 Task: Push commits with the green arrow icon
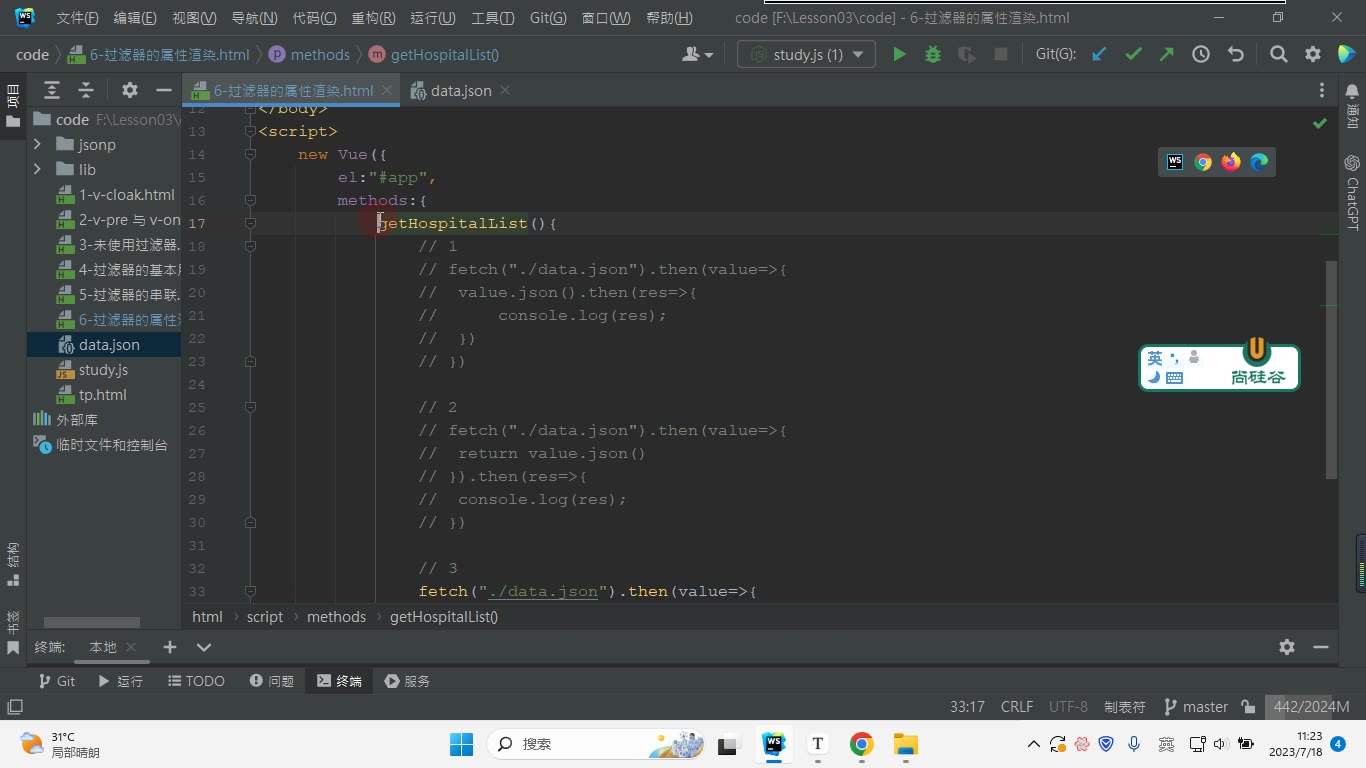point(1167,55)
